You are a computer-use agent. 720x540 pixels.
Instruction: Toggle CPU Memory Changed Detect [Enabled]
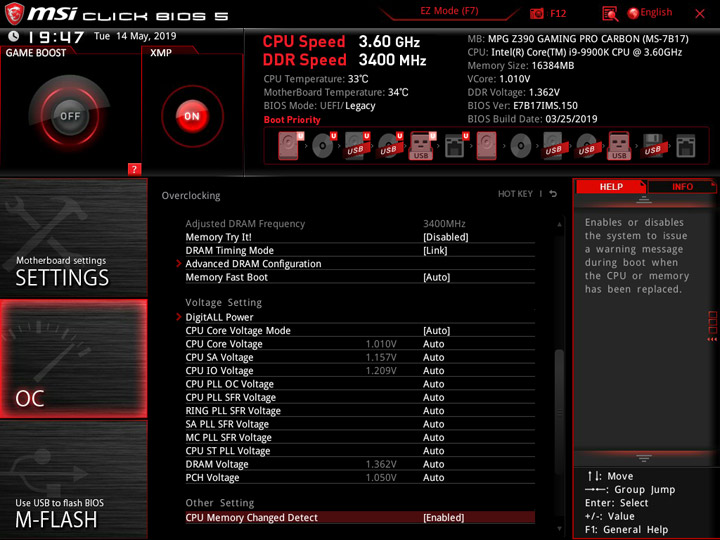pos(360,518)
